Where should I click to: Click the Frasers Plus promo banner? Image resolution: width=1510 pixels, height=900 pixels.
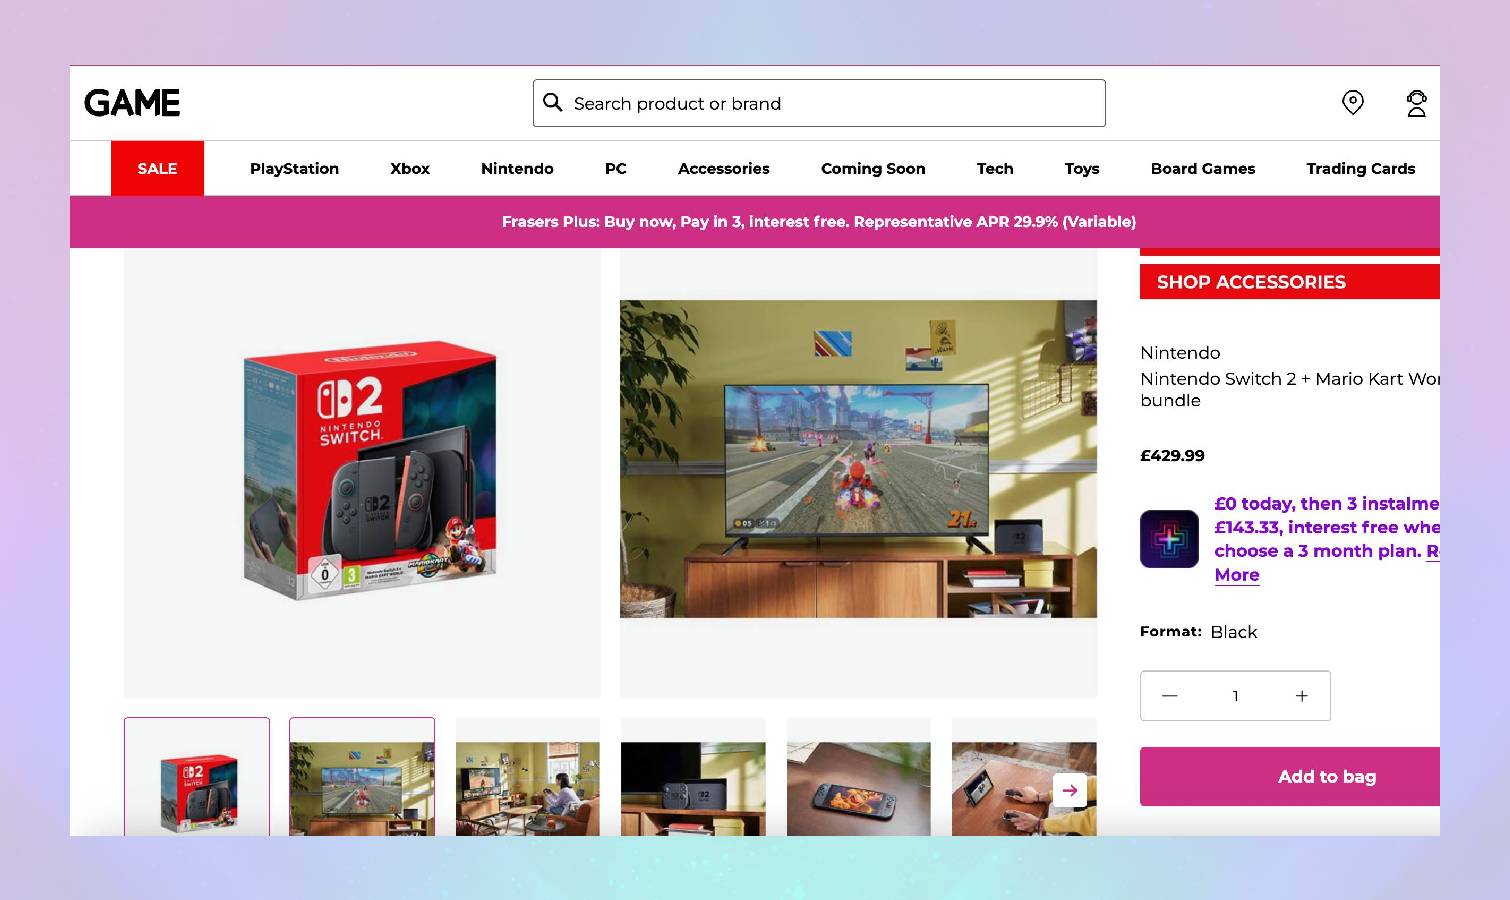pos(755,222)
